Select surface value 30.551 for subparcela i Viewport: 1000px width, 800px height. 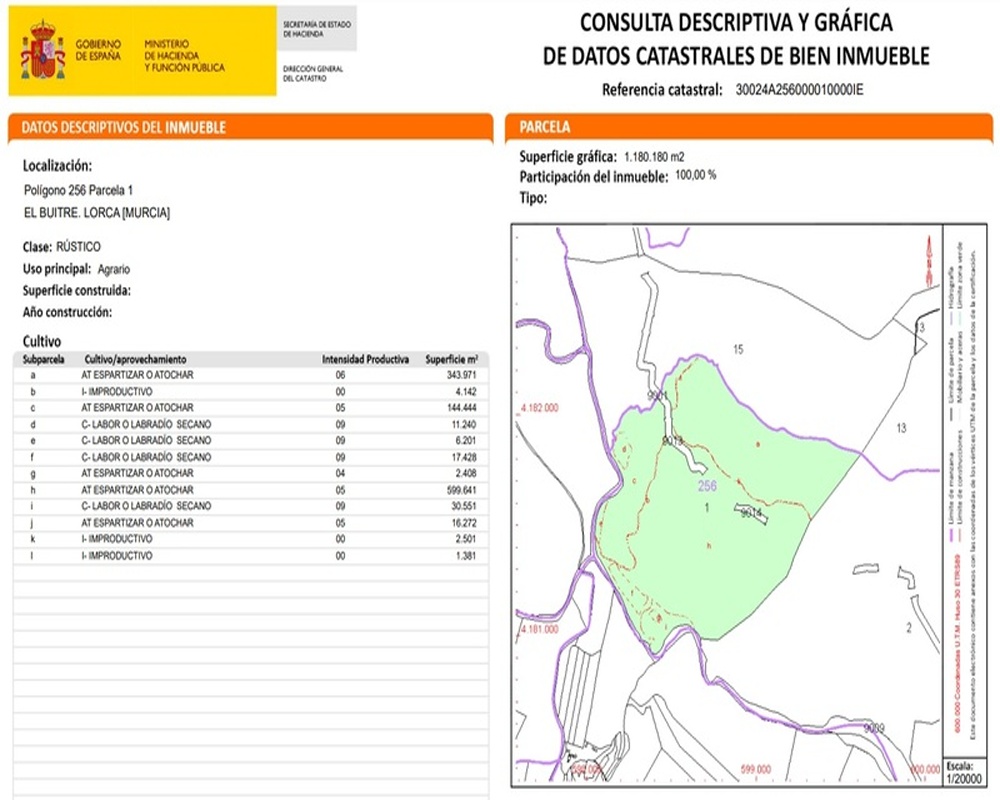point(464,506)
